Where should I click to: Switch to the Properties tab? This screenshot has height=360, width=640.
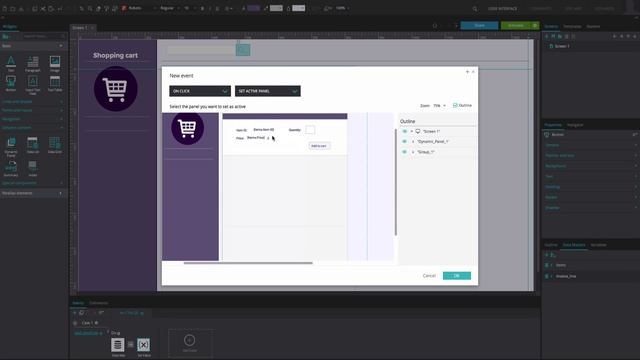(553, 125)
